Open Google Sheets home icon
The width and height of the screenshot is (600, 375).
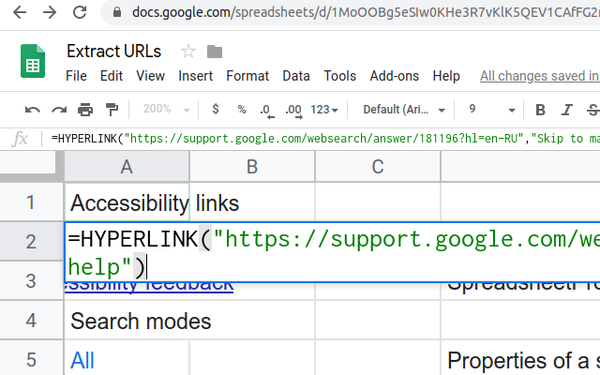33,61
